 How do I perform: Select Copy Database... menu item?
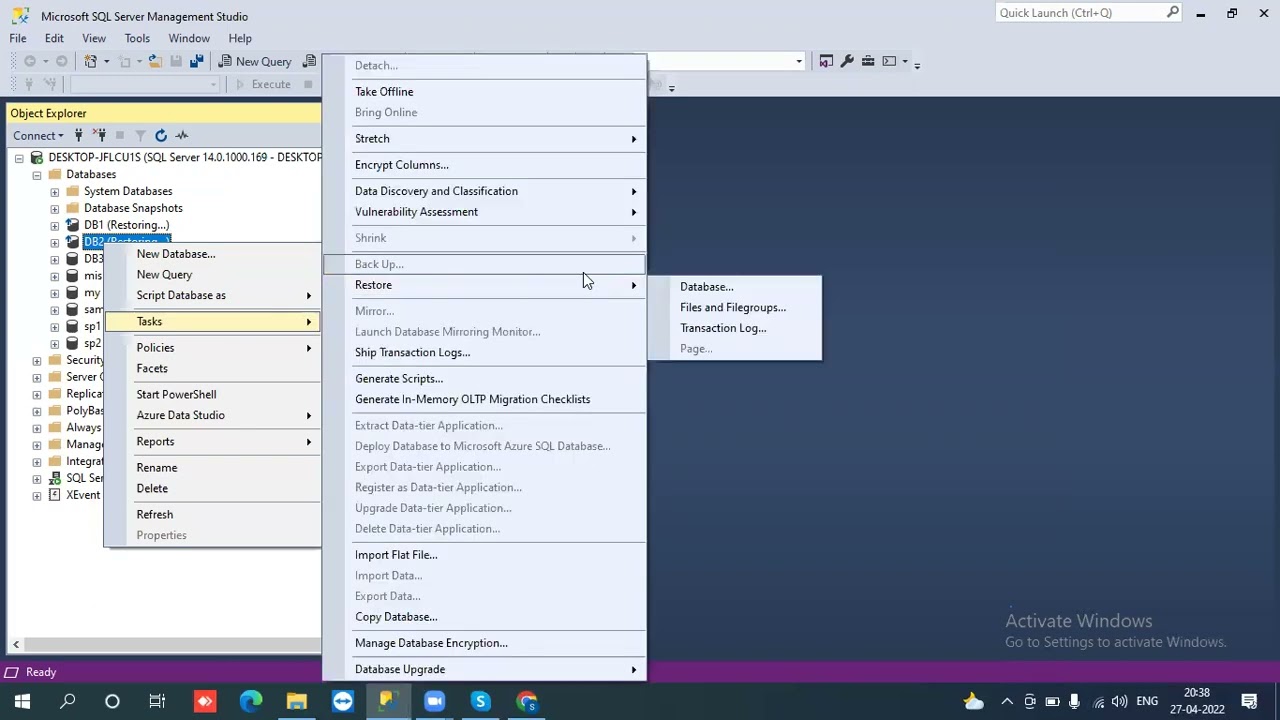[485, 617]
